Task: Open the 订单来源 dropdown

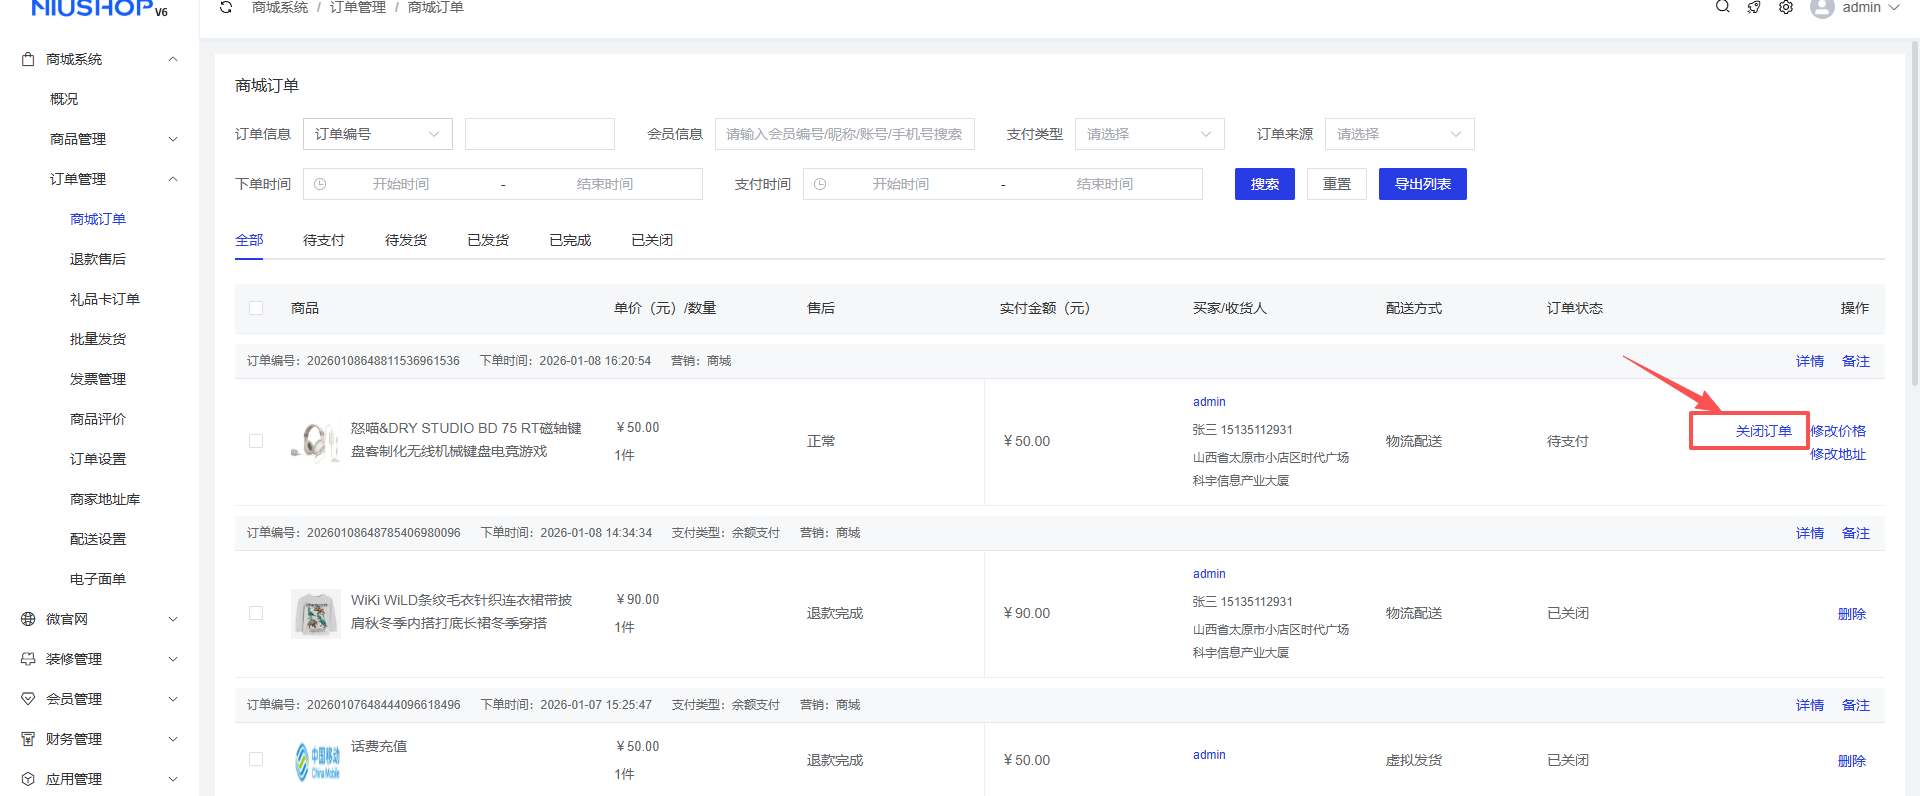Action: click(x=1399, y=134)
